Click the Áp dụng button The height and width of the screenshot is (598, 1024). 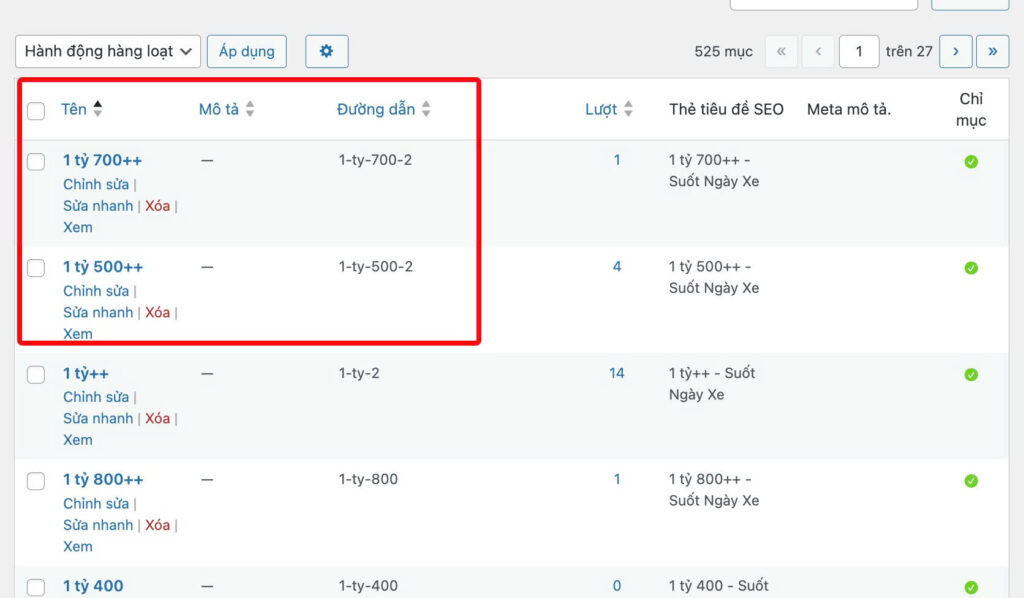[247, 51]
